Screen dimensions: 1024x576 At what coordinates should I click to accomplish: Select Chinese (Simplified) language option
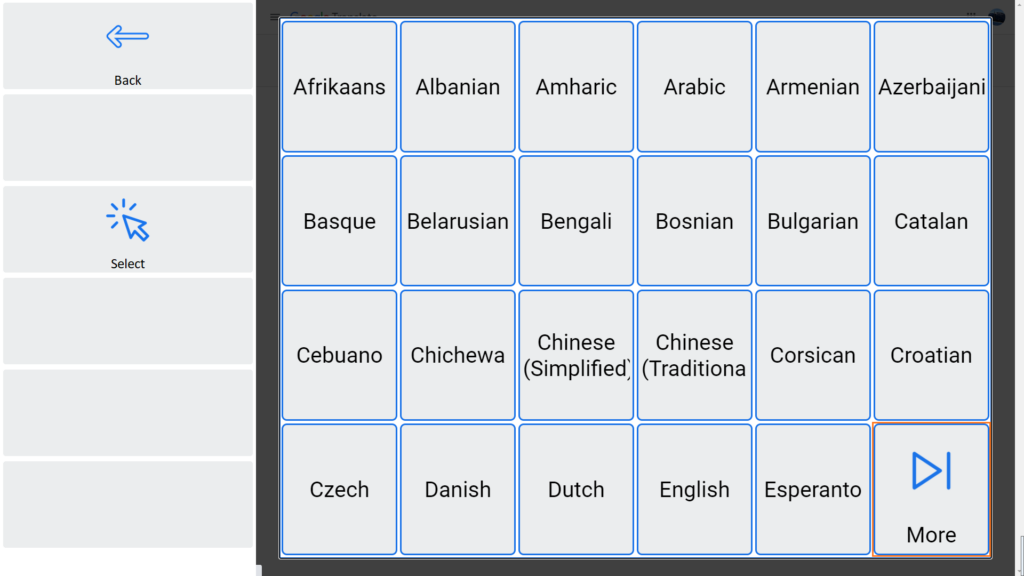pos(576,355)
